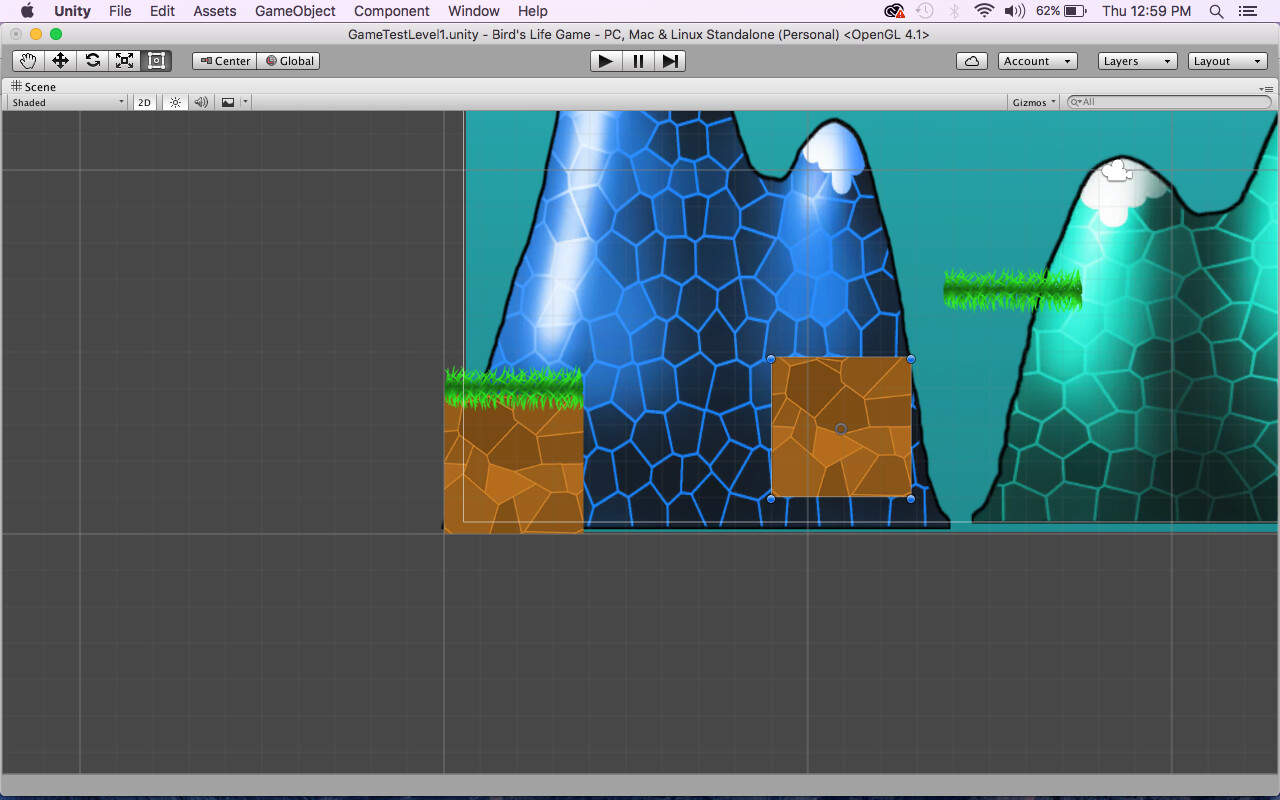
Task: Toggle 2D scene view mode
Action: point(144,101)
